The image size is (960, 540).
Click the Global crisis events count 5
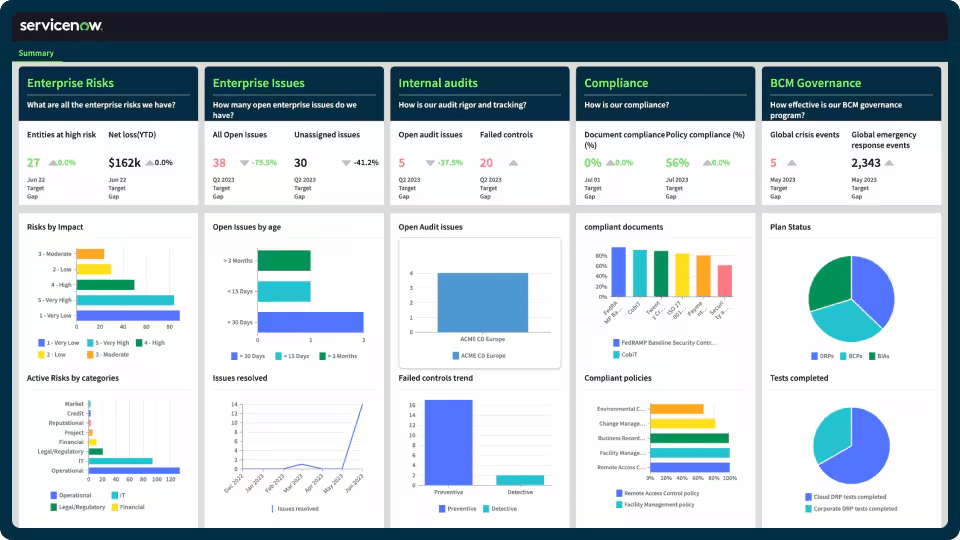point(773,163)
